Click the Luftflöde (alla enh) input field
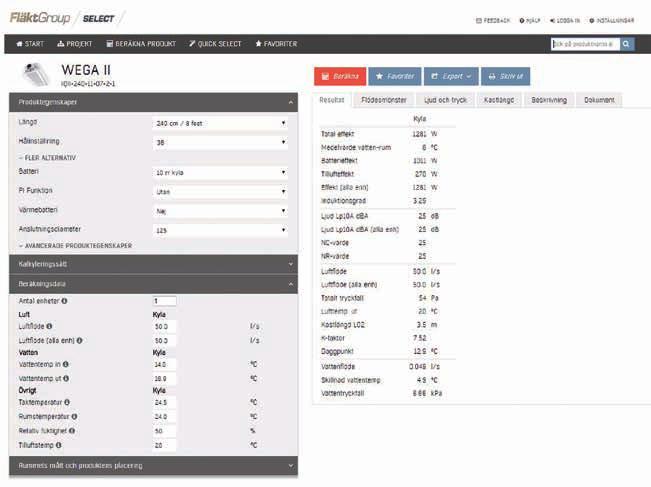This screenshot has width=651, height=487. [x=164, y=341]
